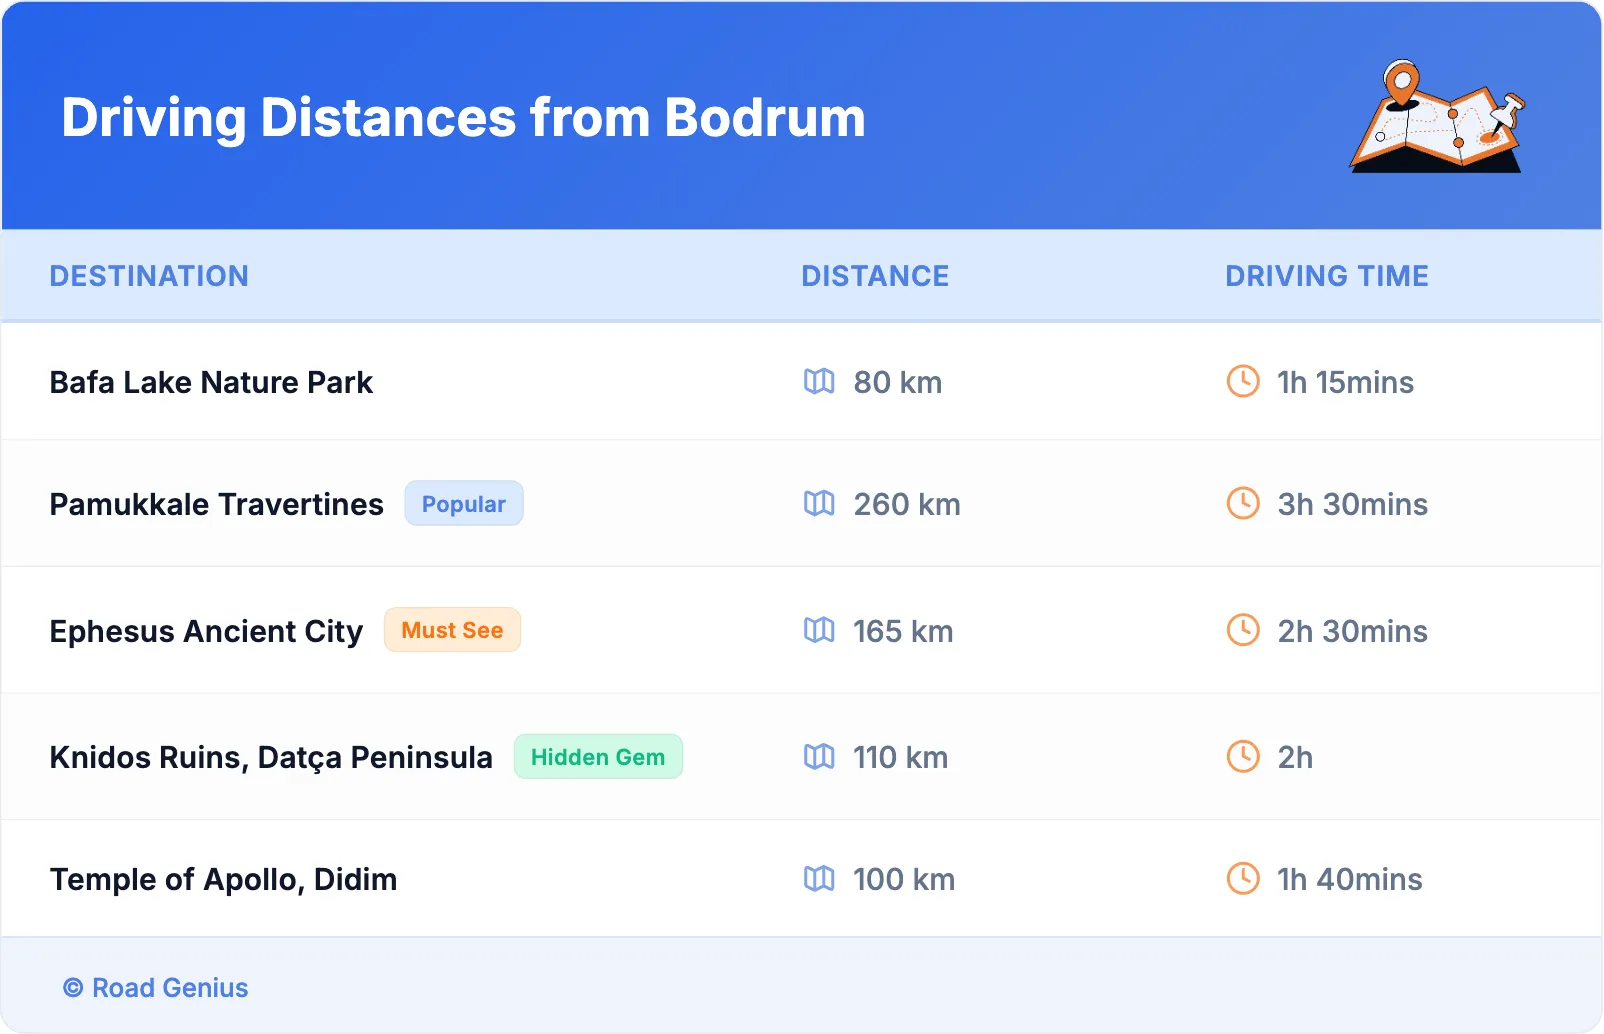Click the map icon next to 165 km
This screenshot has width=1604, height=1034.
point(819,630)
